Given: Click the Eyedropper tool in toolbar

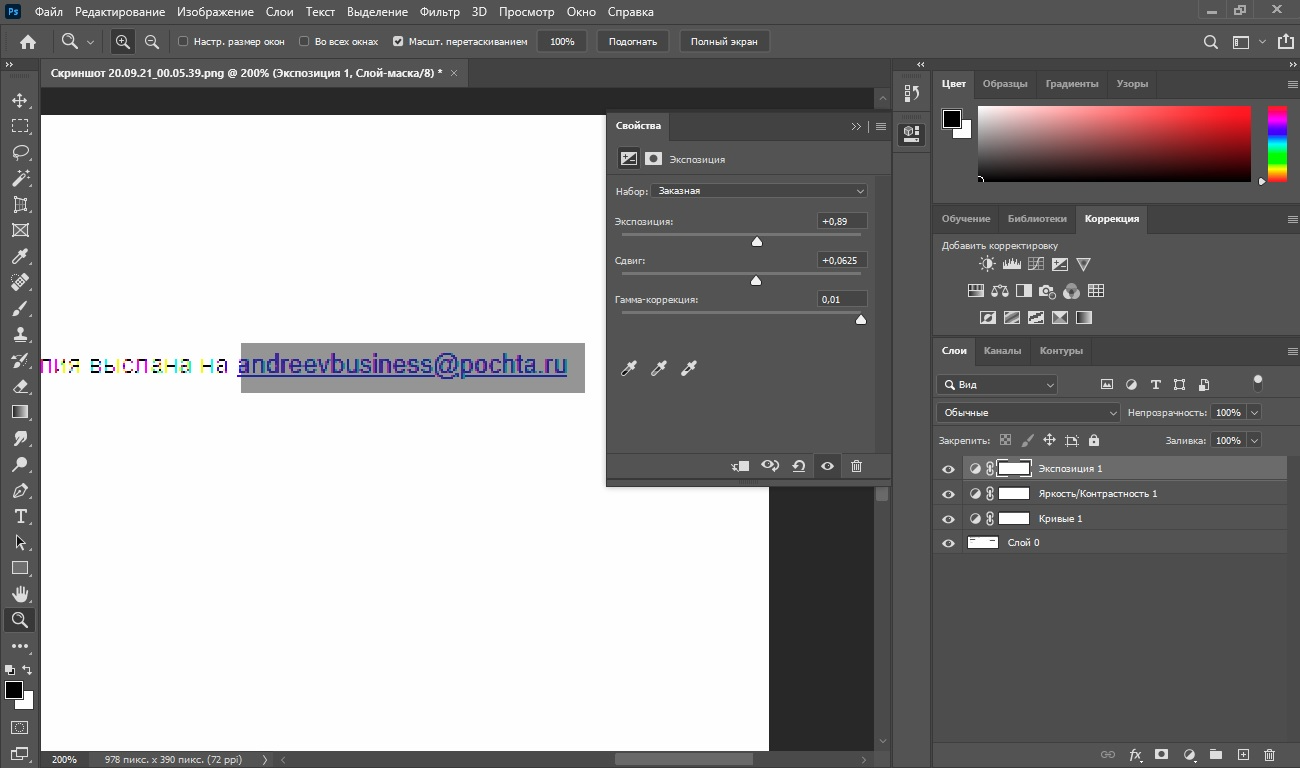Looking at the screenshot, I should [x=19, y=256].
